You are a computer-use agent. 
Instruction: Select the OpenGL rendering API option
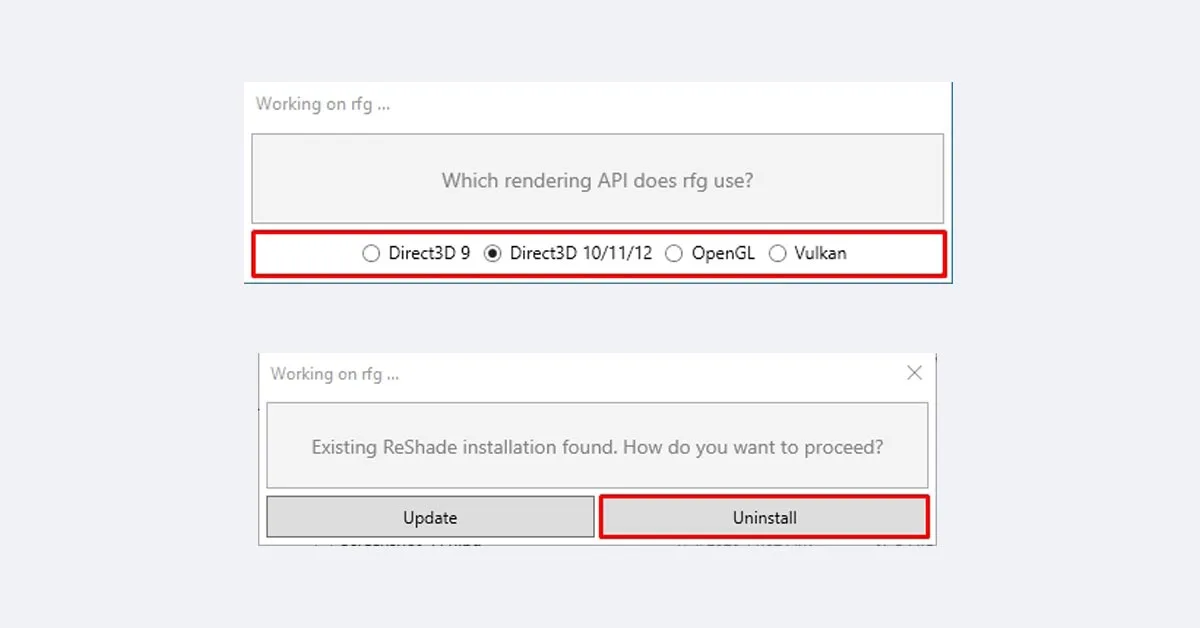pyautogui.click(x=673, y=253)
